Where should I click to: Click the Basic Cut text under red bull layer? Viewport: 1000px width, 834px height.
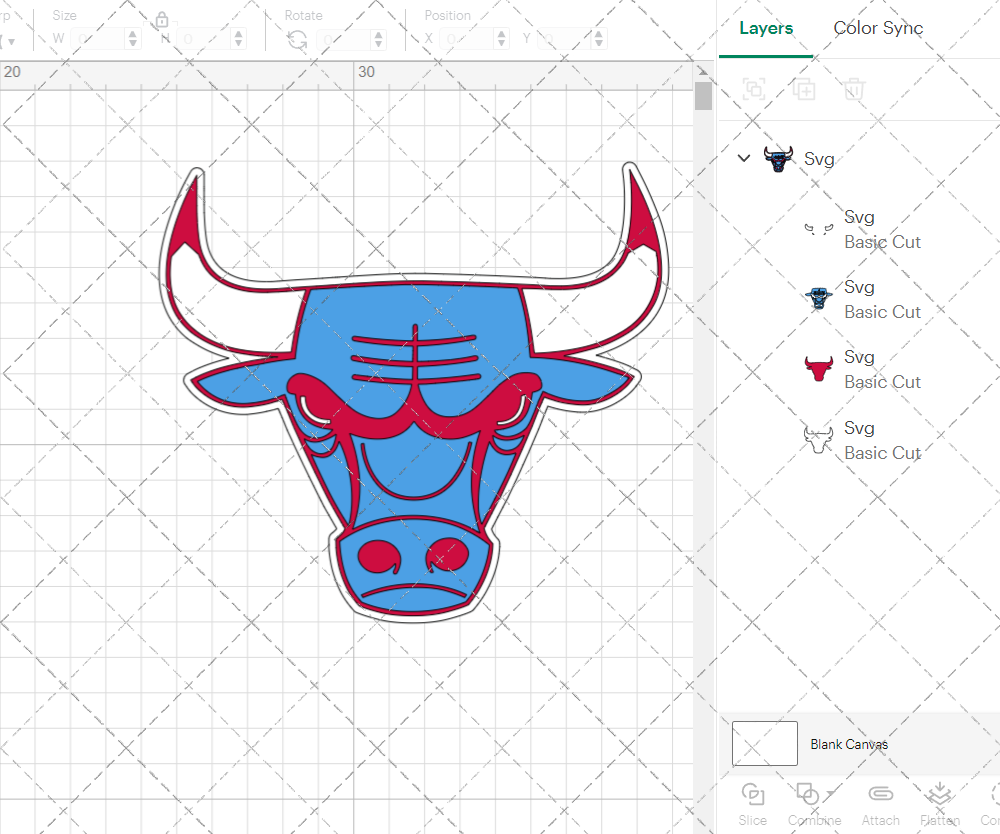click(x=882, y=382)
